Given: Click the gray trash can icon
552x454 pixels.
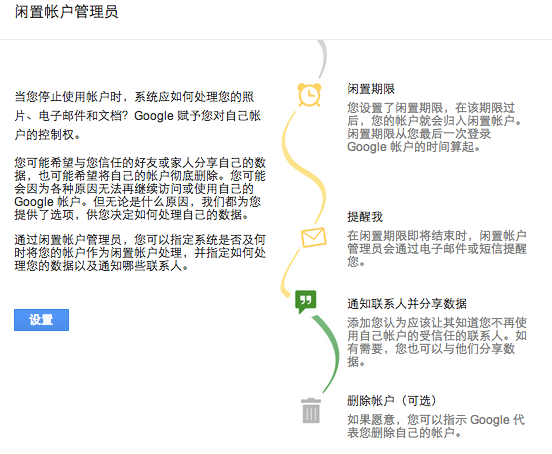Looking at the screenshot, I should click(x=311, y=410).
